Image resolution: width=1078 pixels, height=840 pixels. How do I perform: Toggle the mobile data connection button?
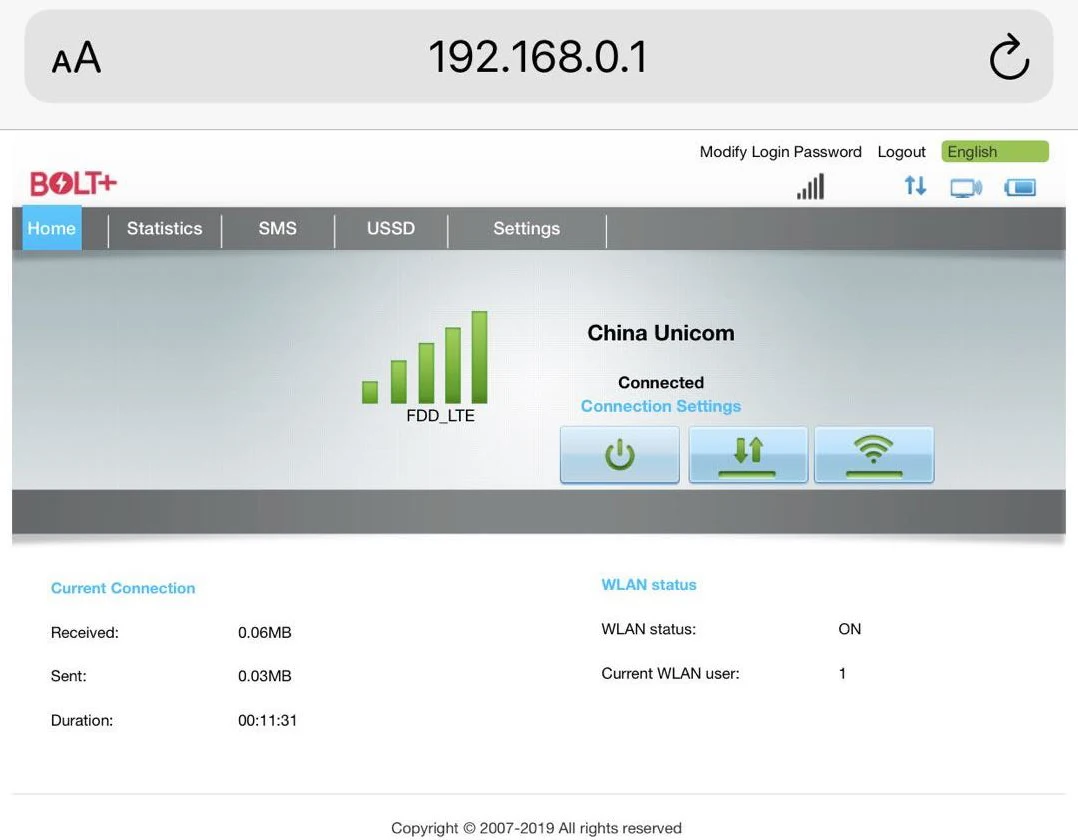(x=747, y=455)
